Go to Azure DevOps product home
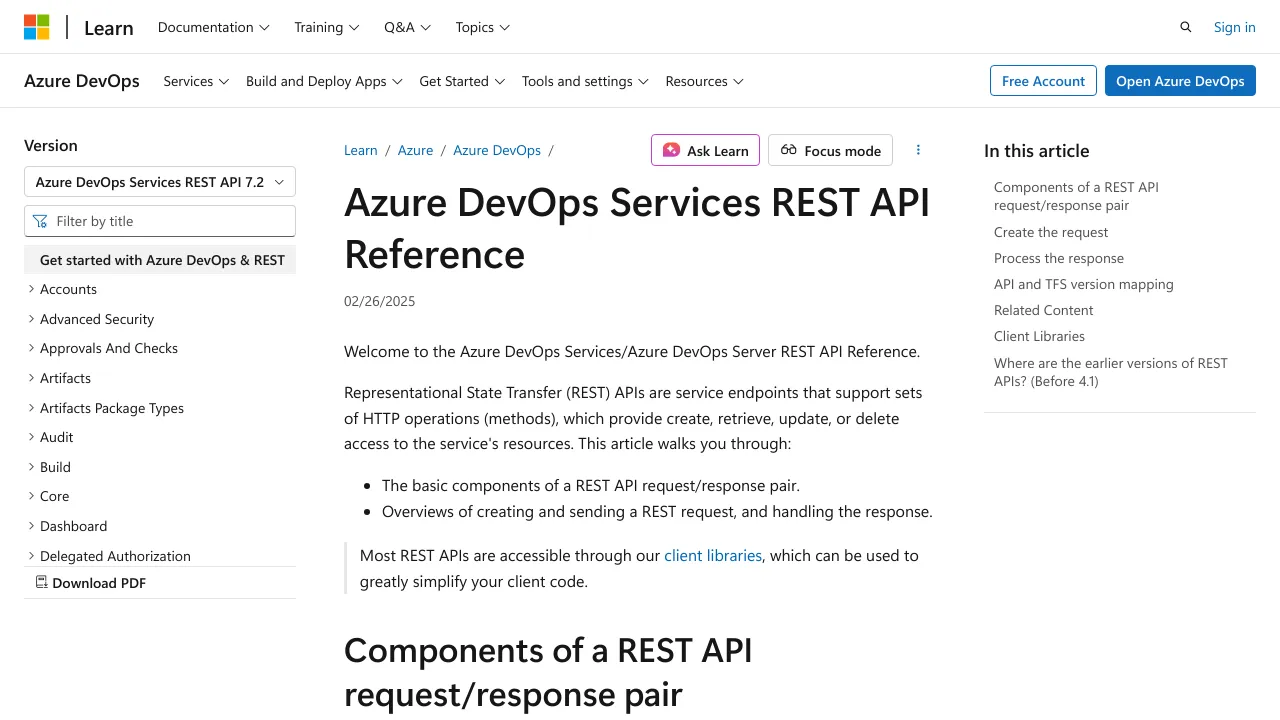 (x=82, y=81)
